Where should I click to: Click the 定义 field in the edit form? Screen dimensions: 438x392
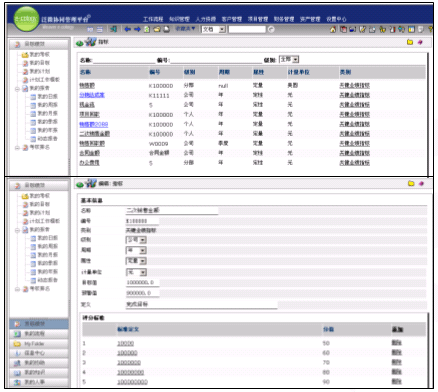click(201, 304)
